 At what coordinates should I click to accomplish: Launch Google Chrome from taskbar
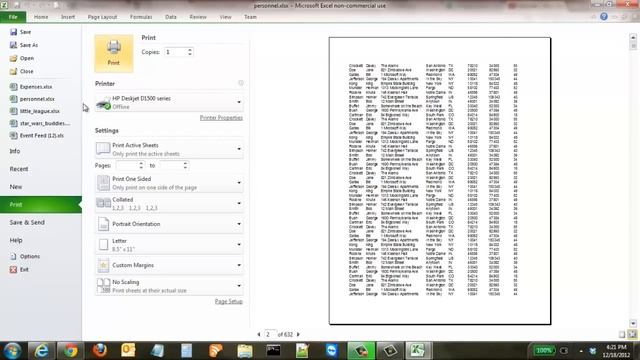coord(70,351)
